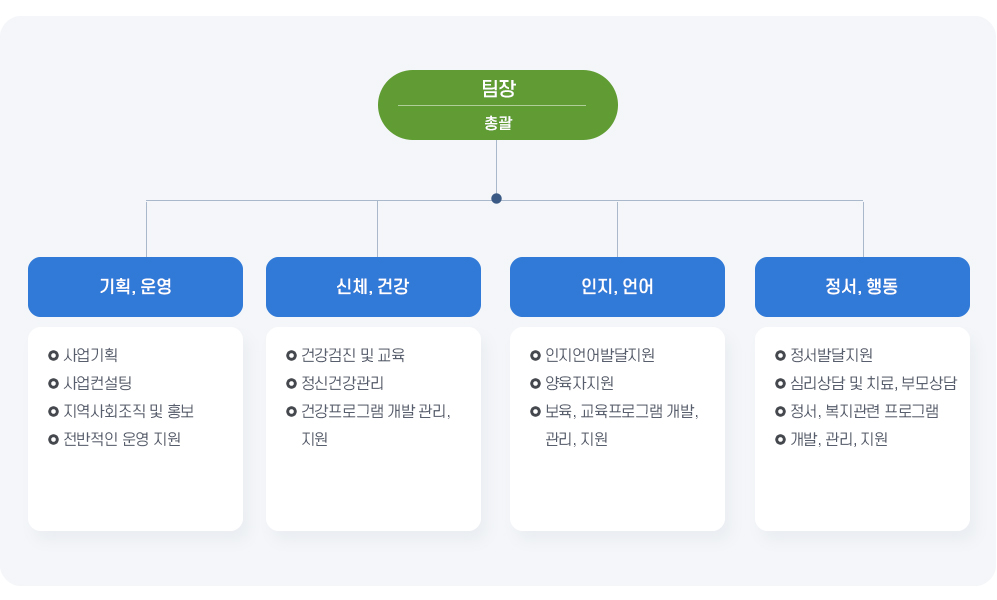Click the bullet icon beside 양육자지원
The height and width of the screenshot is (600, 997).
tap(535, 383)
